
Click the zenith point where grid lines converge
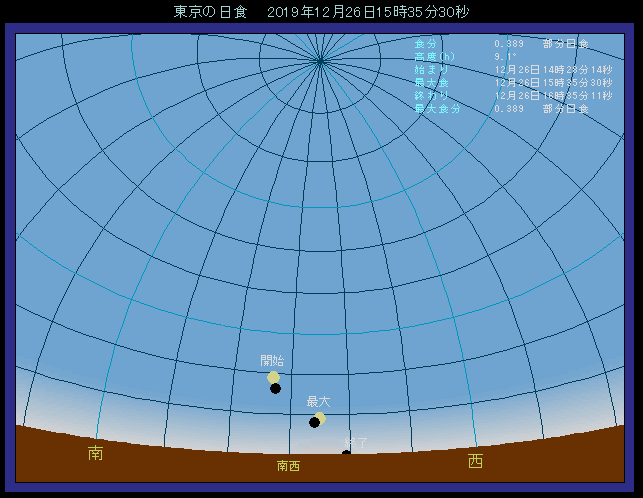320,61
